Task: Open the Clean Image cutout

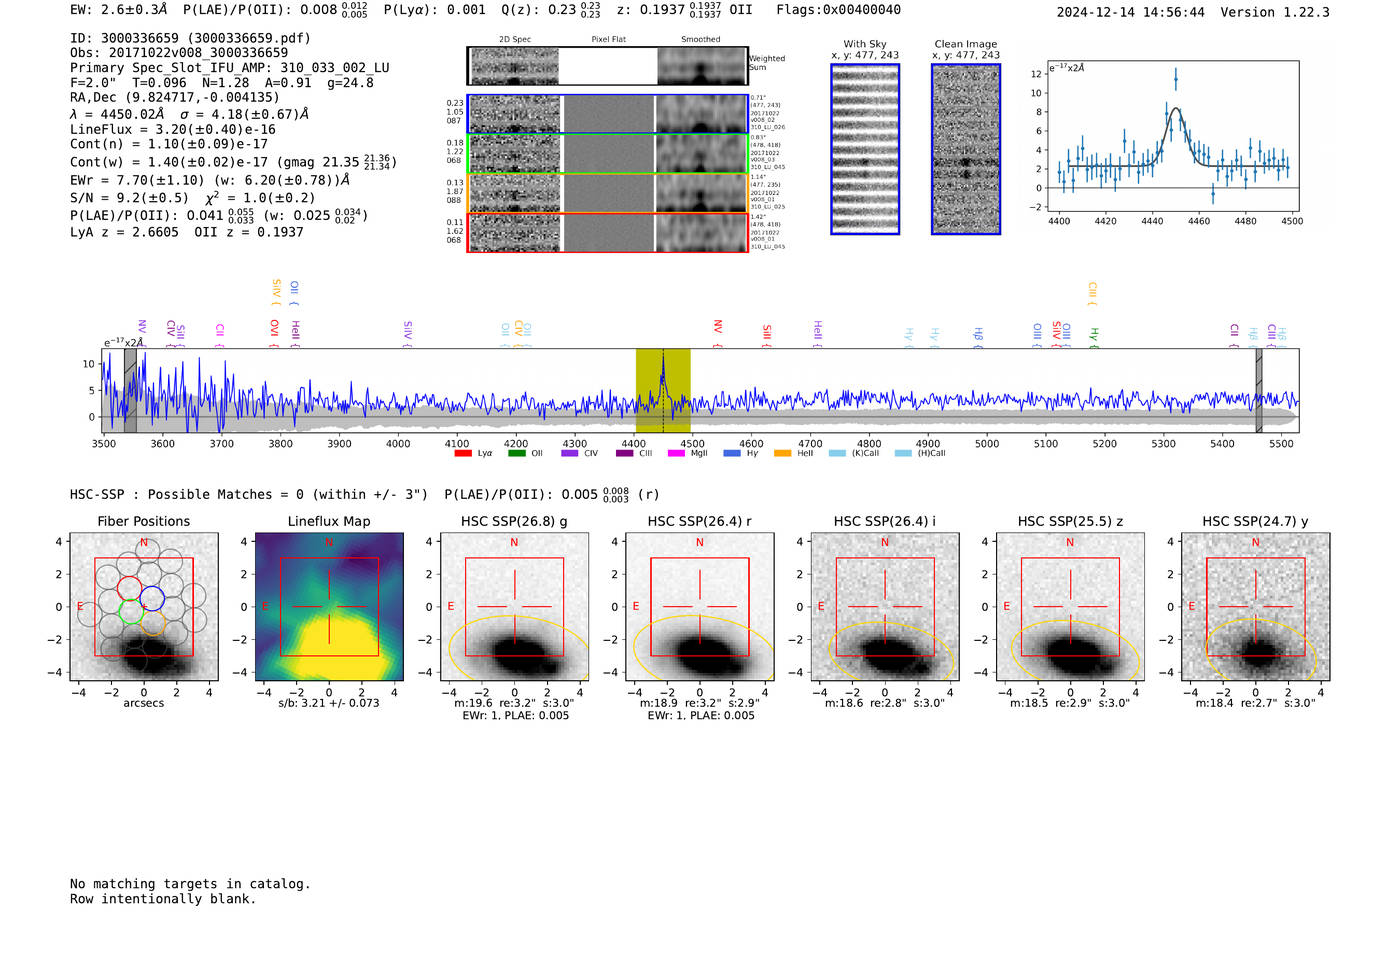Action: (966, 149)
